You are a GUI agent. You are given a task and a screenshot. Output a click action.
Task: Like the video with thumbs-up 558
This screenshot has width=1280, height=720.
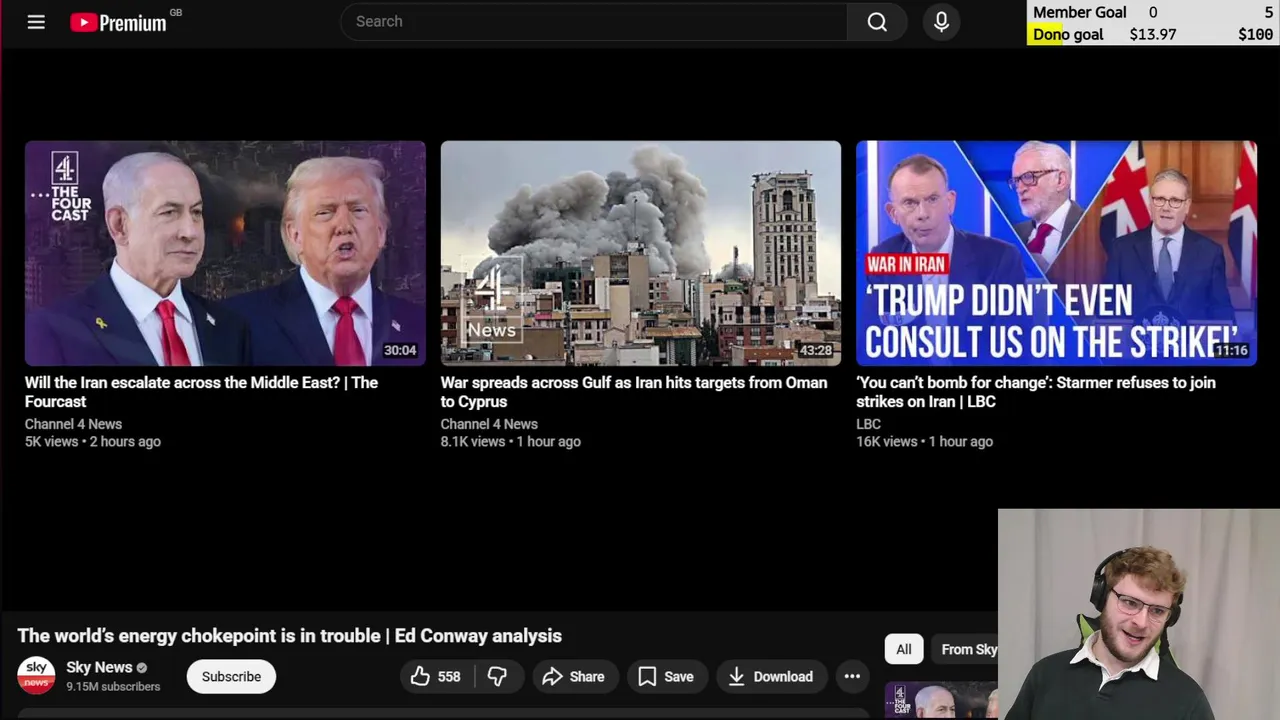click(437, 677)
